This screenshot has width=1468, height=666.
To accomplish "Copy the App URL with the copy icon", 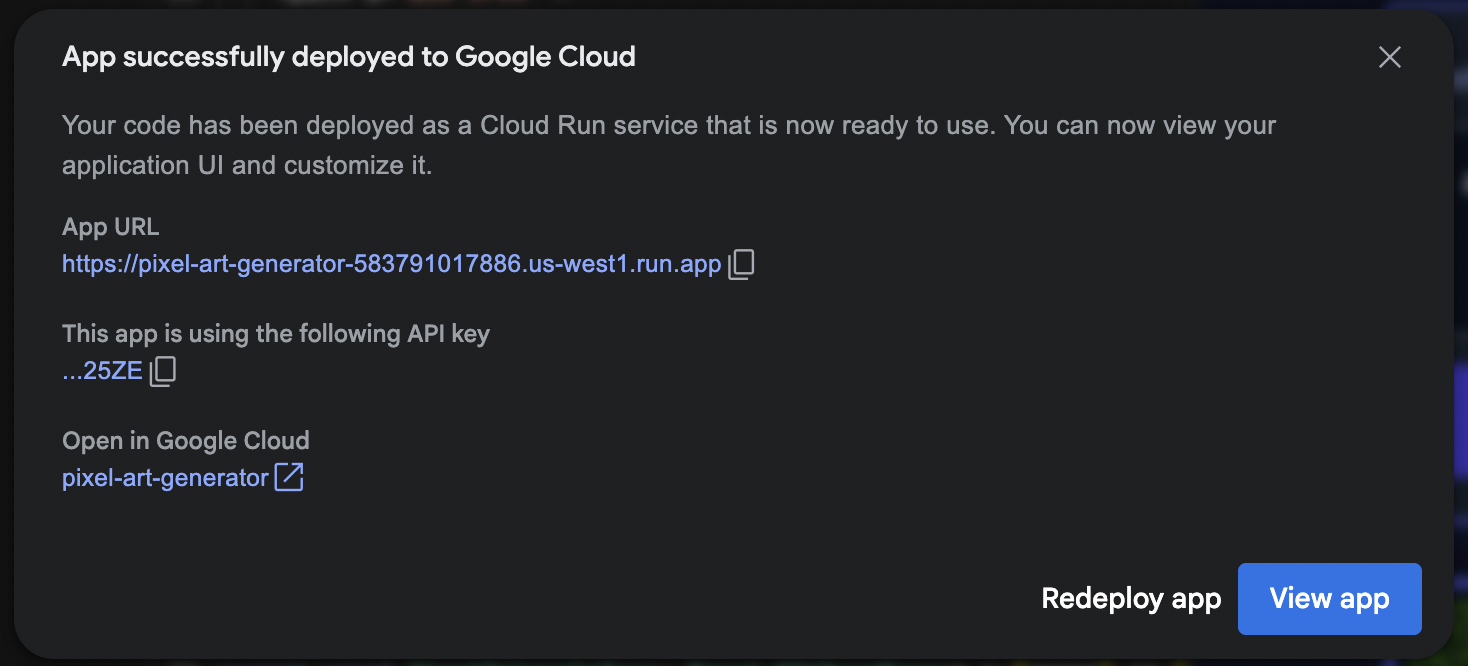I will [x=741, y=264].
